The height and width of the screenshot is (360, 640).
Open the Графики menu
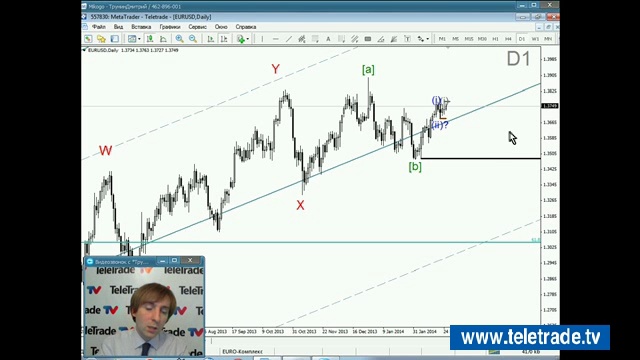coord(170,27)
